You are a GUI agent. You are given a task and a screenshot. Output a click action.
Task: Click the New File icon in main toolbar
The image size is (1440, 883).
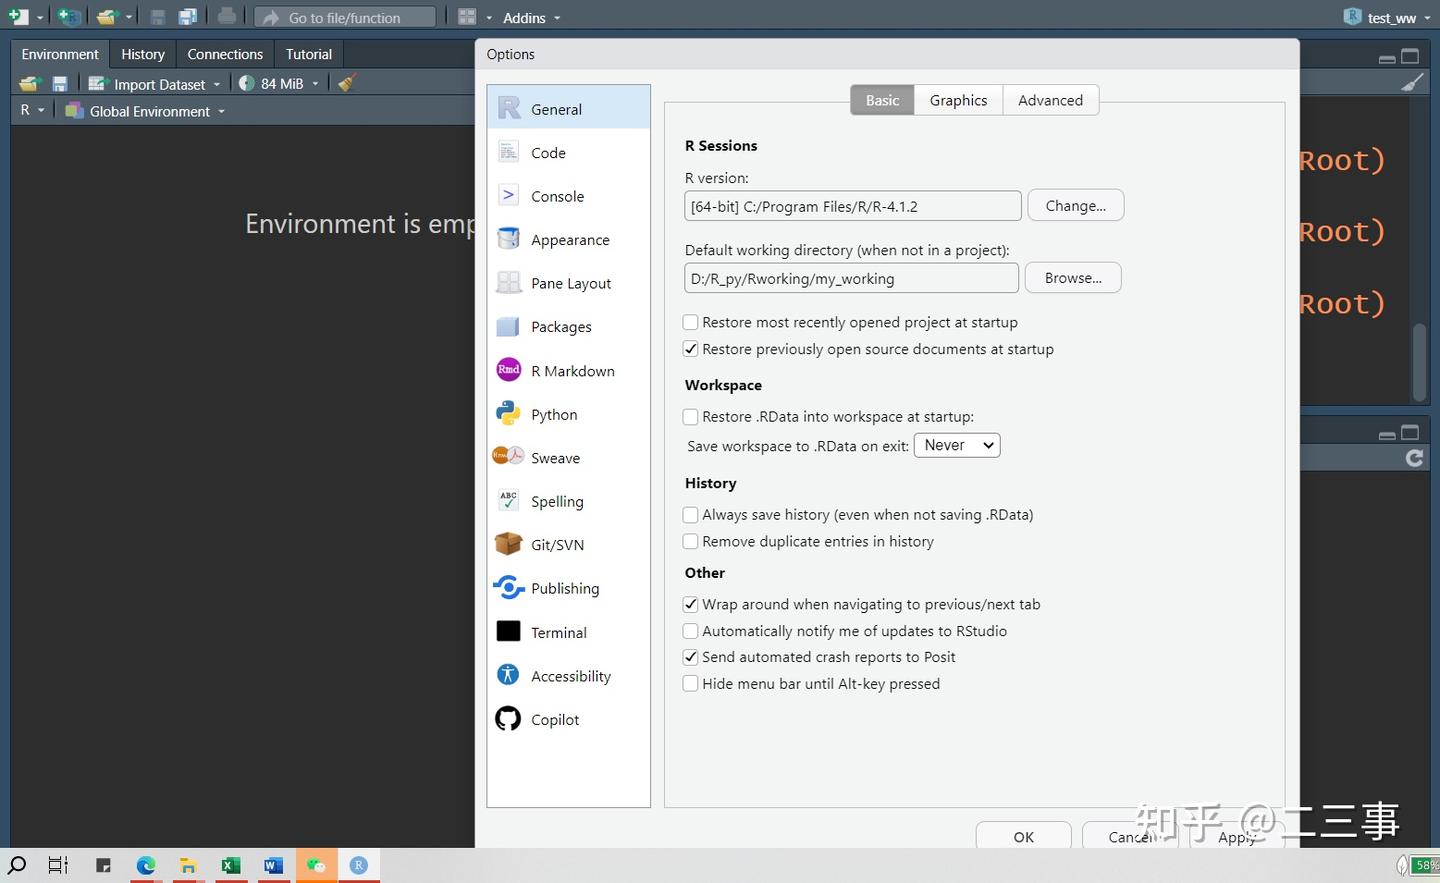point(19,17)
